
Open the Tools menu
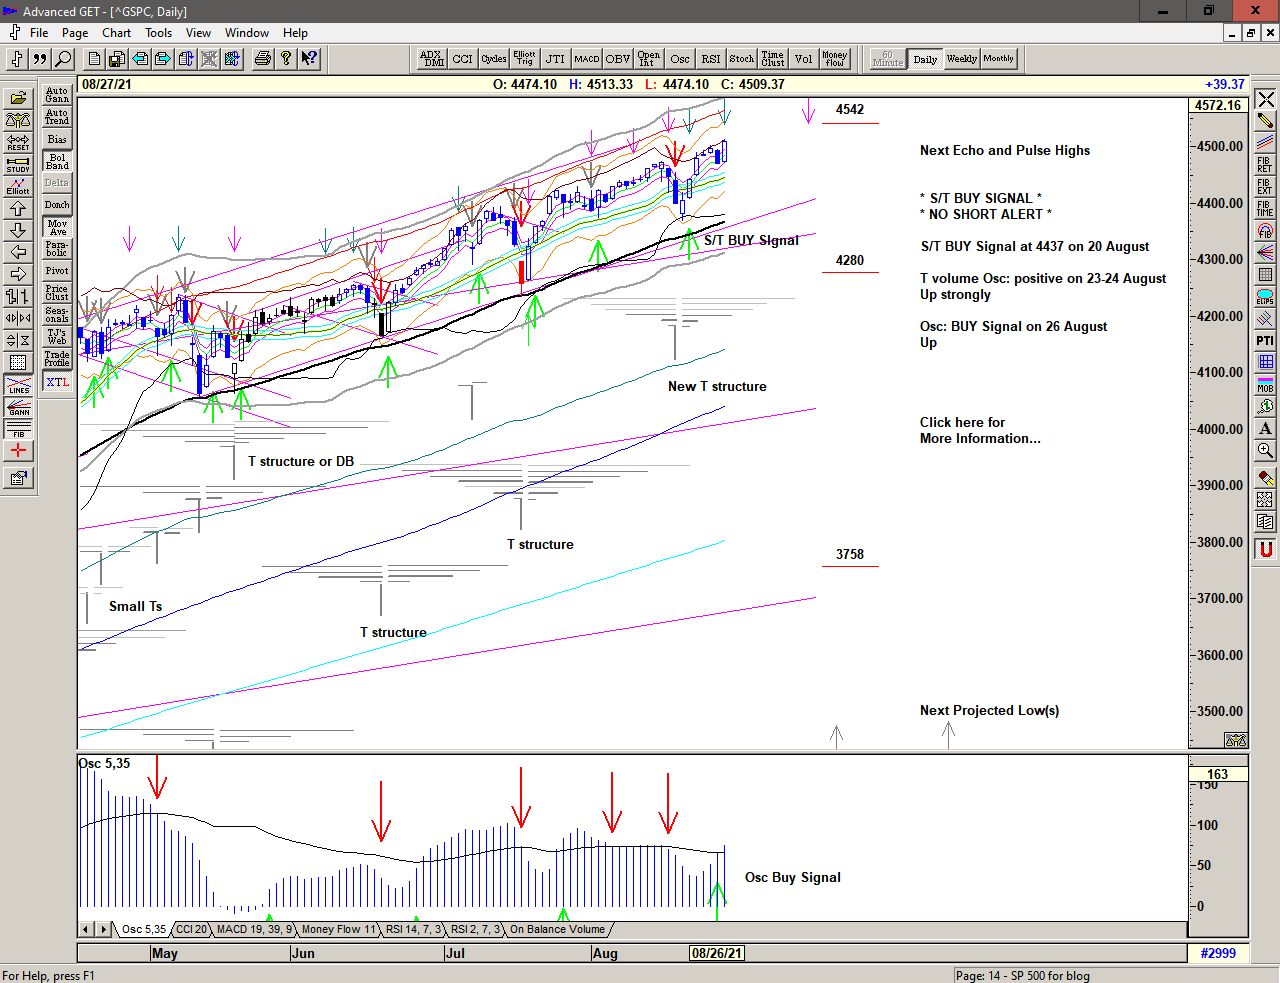158,33
